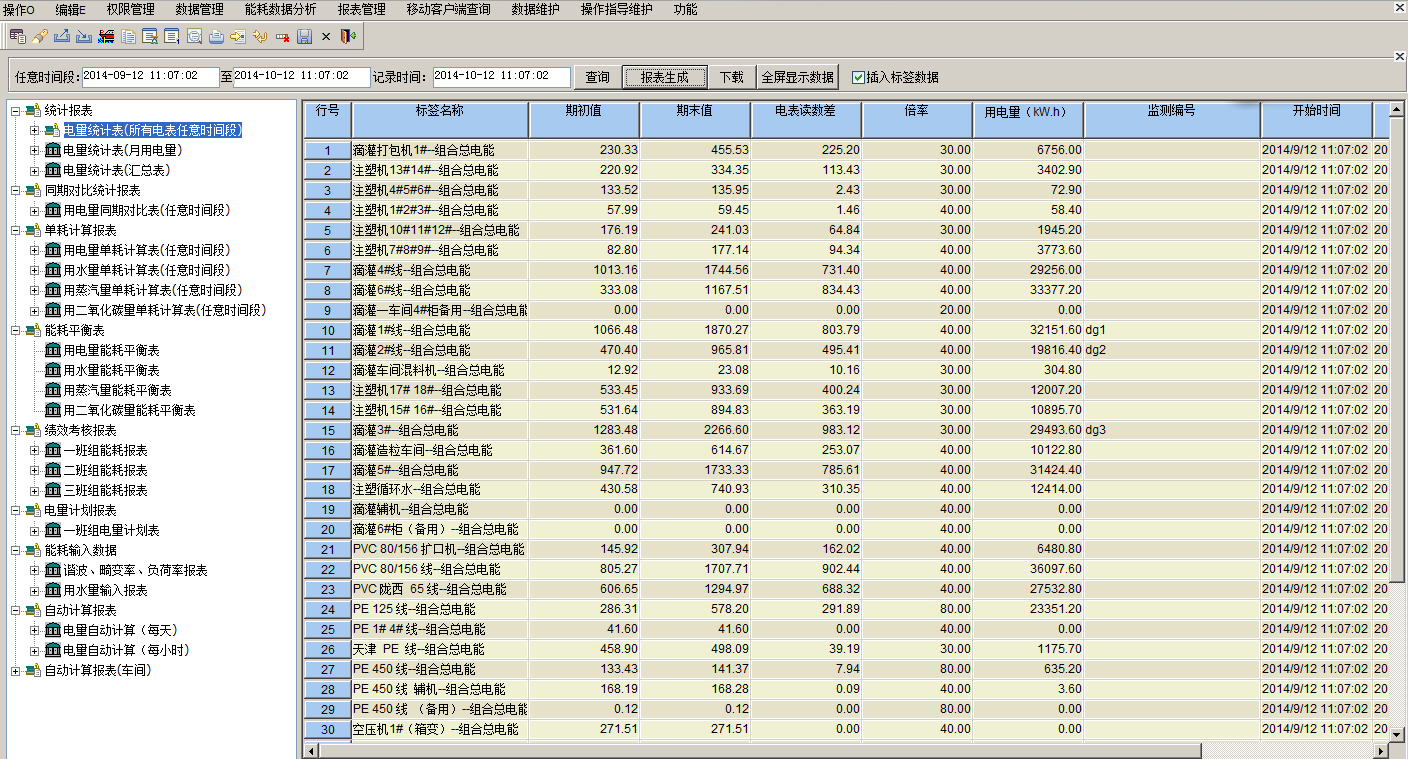This screenshot has height=759, width=1408.
Task: Click the export arrow icon on the toolbar
Action: [62, 35]
